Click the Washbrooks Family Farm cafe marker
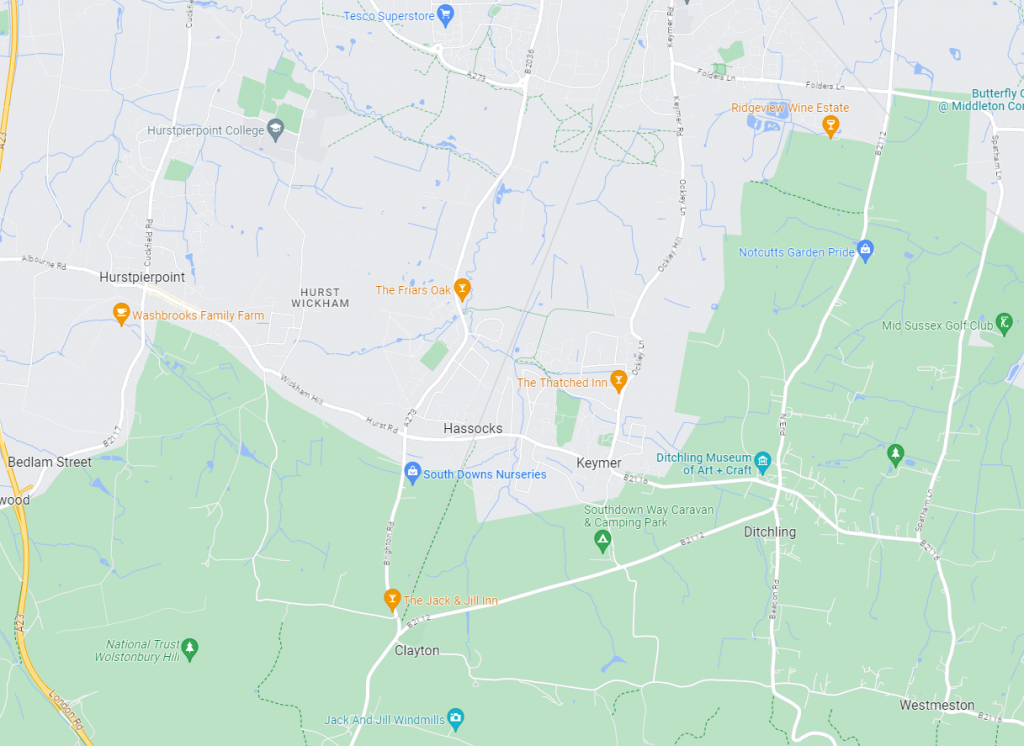The width and height of the screenshot is (1024, 746). click(121, 314)
